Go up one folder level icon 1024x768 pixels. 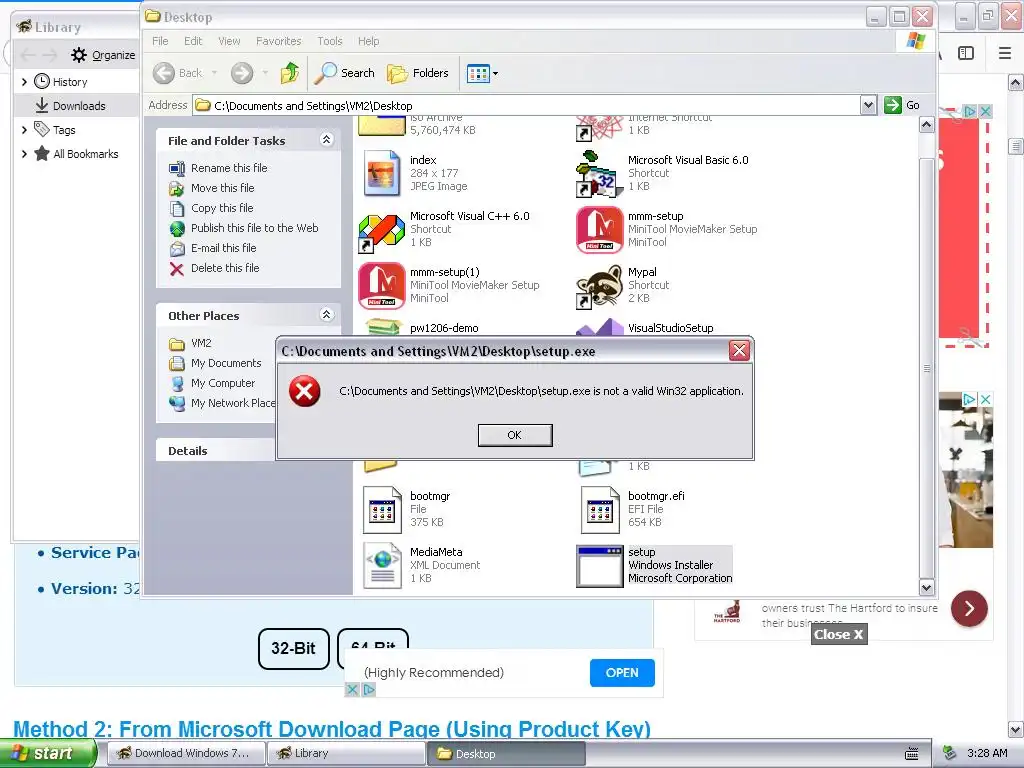click(290, 73)
